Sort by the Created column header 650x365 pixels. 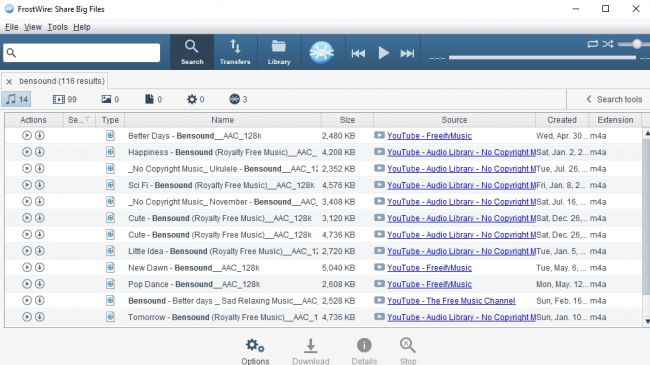coord(562,120)
